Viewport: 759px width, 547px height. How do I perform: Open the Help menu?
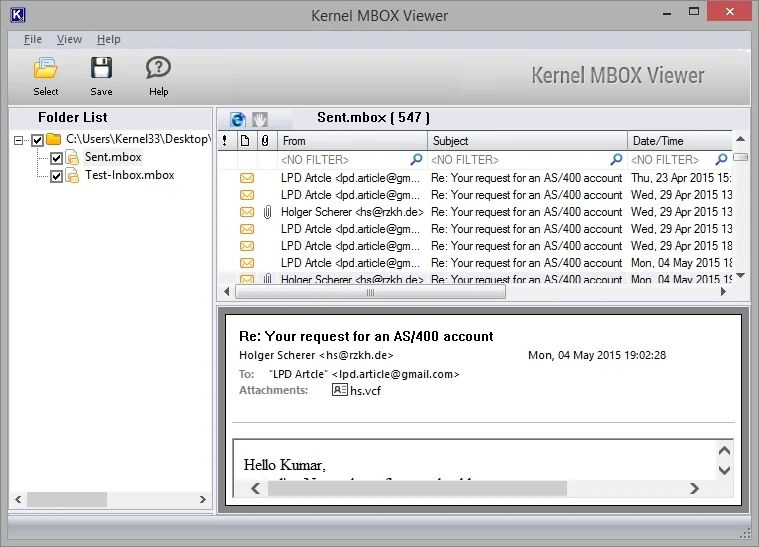[x=108, y=39]
